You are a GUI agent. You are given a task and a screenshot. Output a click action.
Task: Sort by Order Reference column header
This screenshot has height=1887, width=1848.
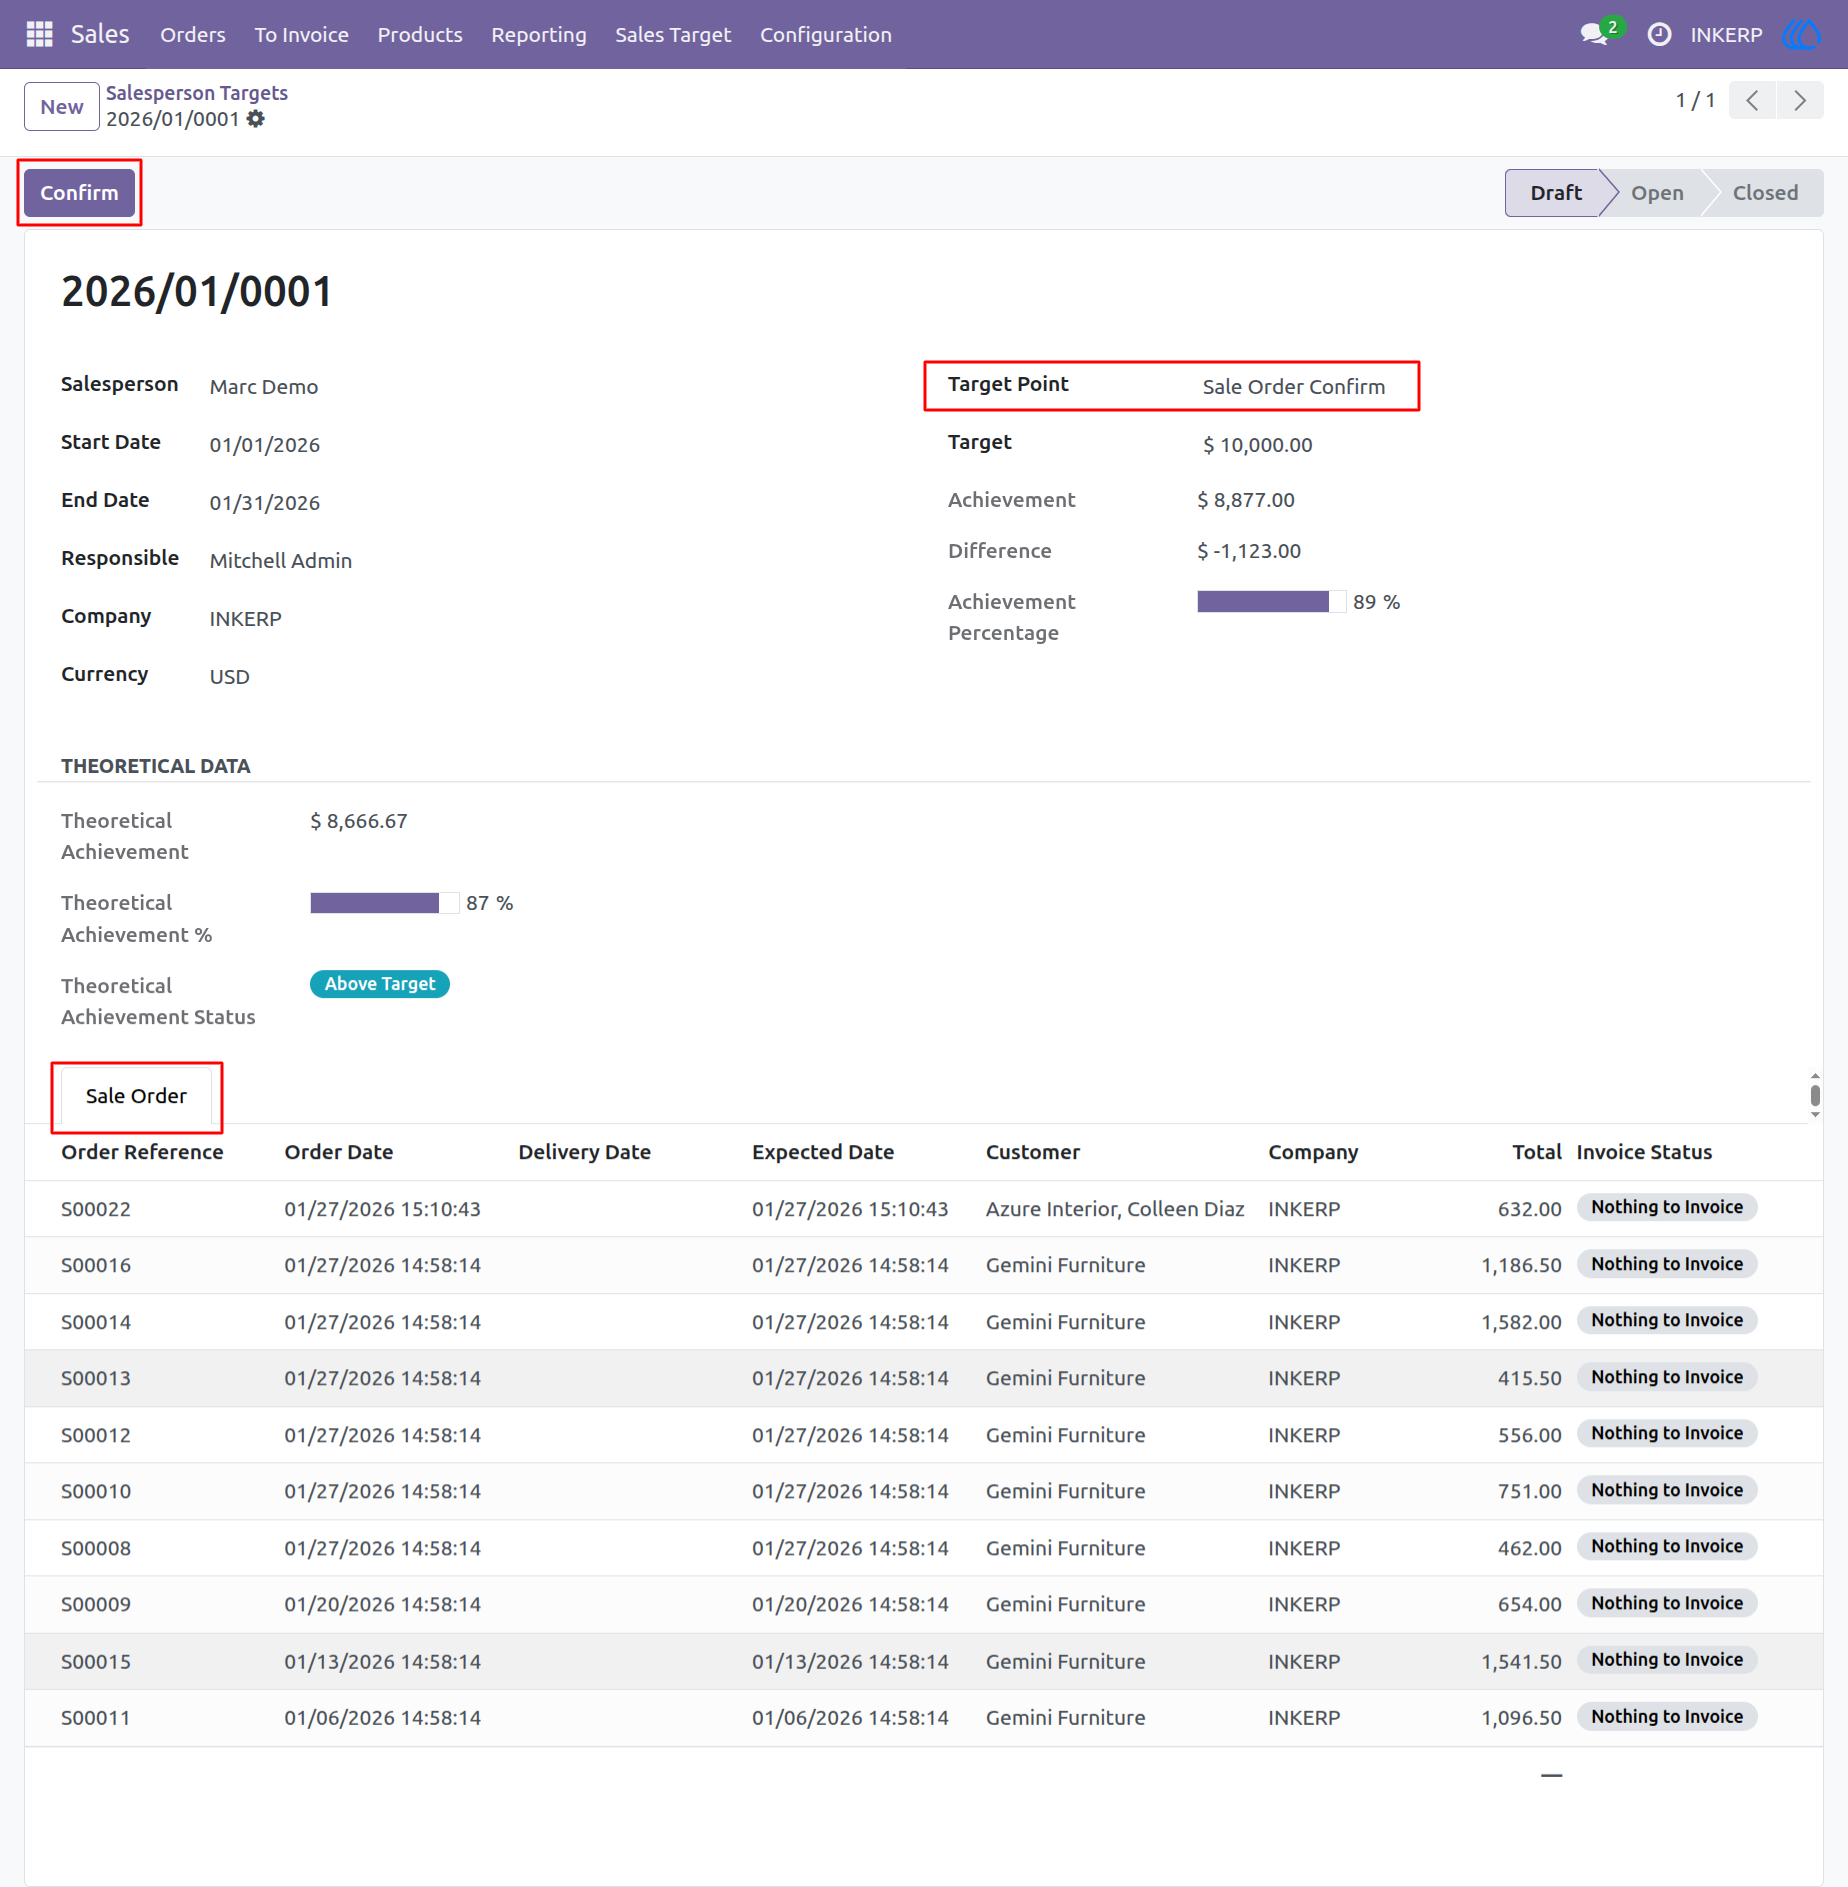click(142, 1152)
